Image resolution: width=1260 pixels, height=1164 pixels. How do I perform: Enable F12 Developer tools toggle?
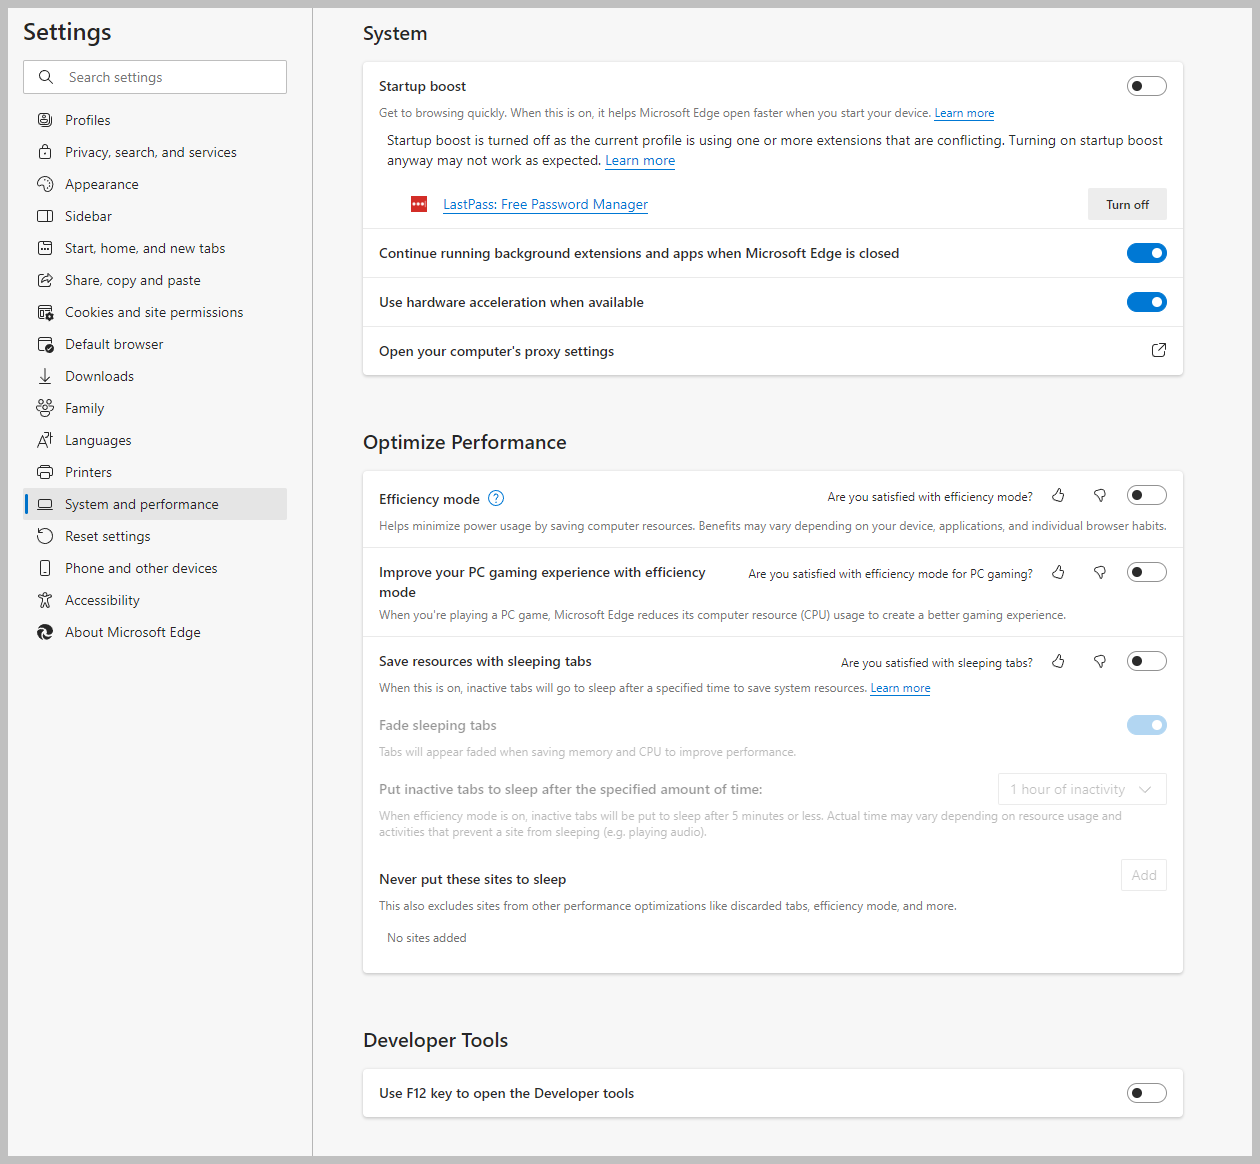[1146, 1093]
